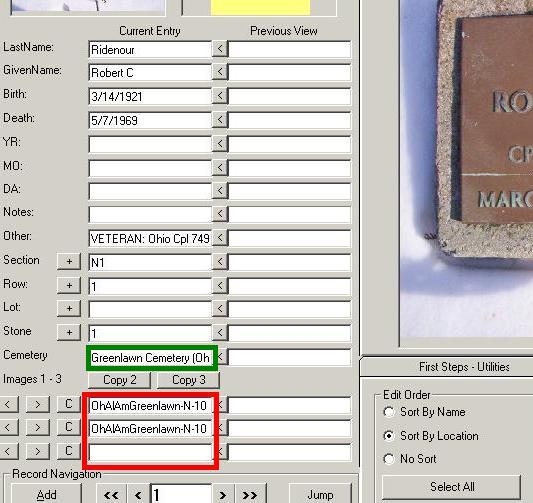Screen dimensions: 533x503
Task: Click the empty Notes current entry field
Action: [150, 214]
